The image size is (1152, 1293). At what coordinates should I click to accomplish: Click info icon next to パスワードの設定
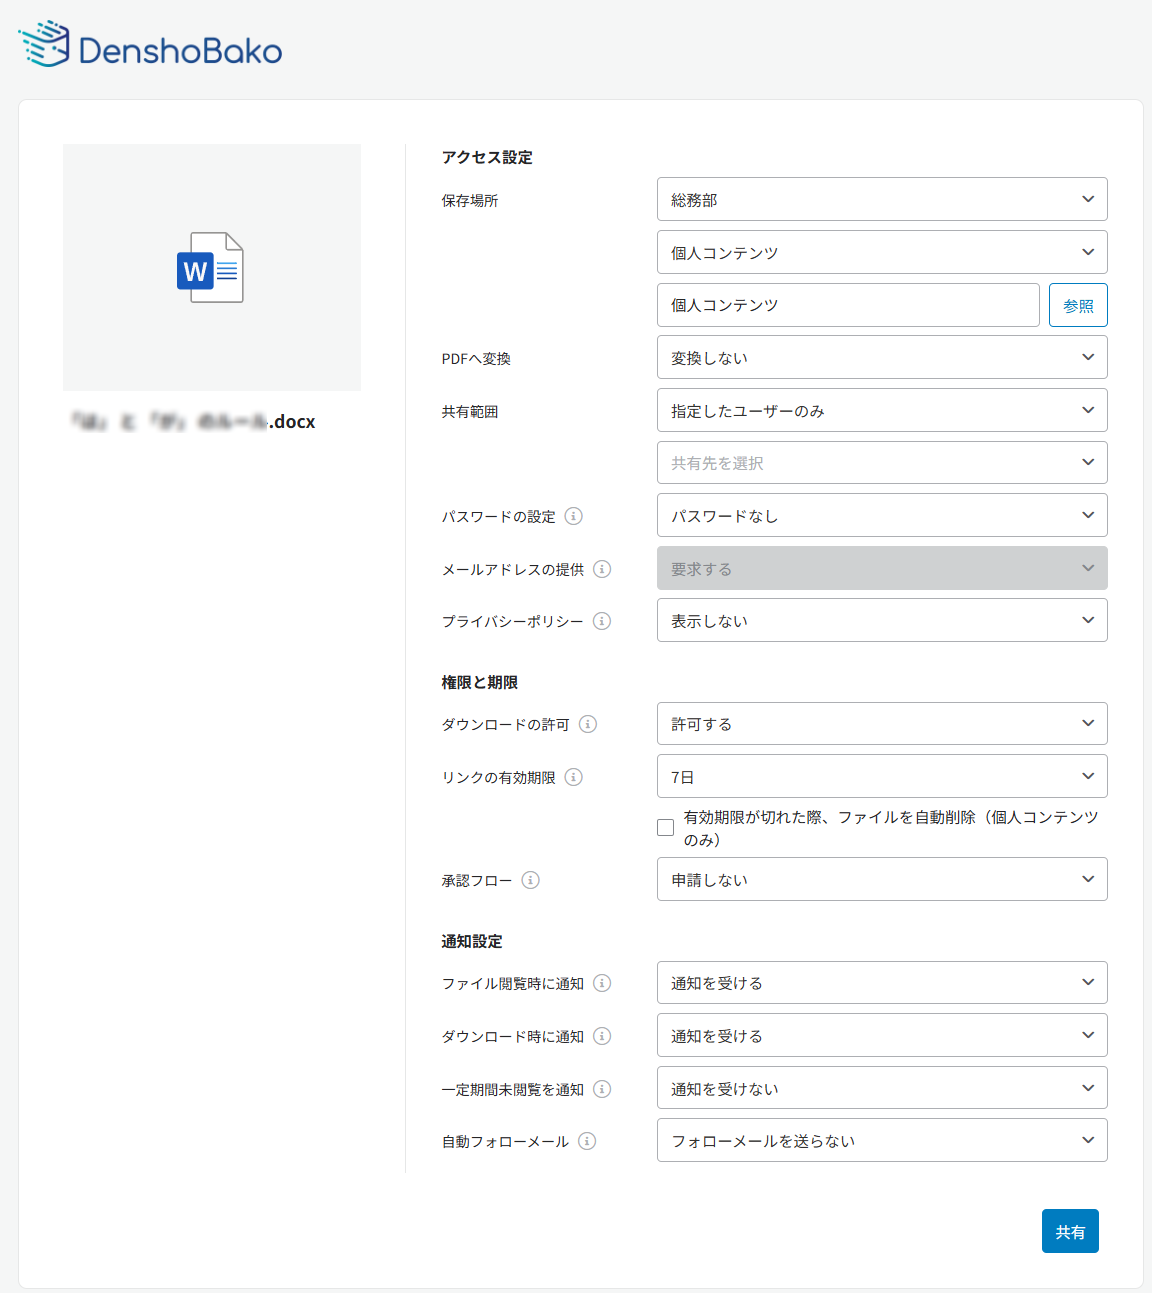(x=574, y=516)
